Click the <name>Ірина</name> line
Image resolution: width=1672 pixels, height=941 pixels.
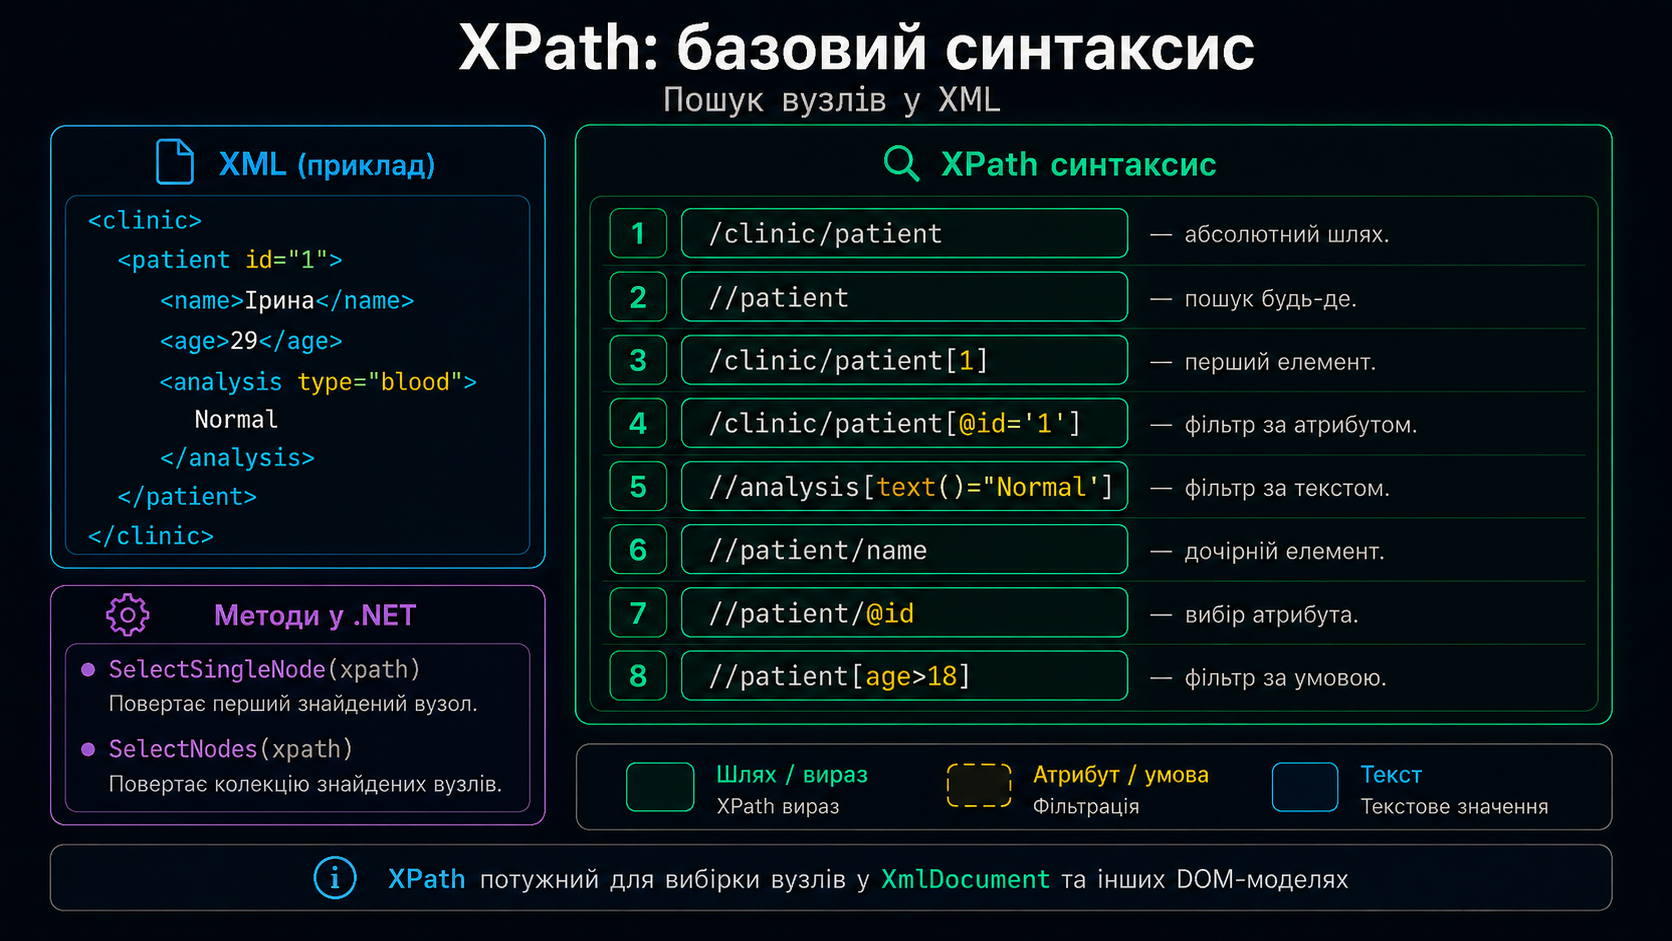[287, 300]
